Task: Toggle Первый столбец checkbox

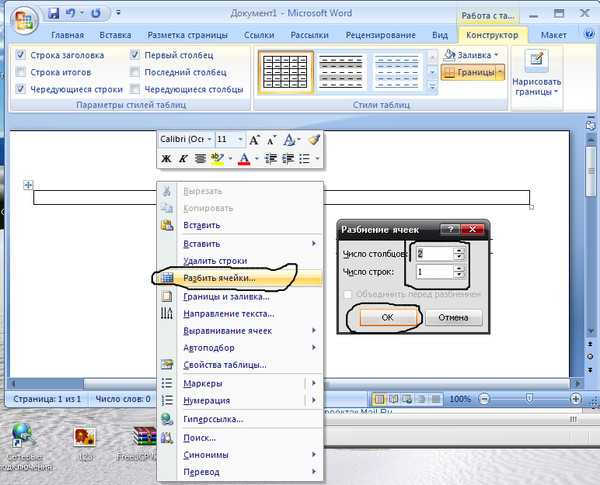Action: pyautogui.click(x=135, y=55)
